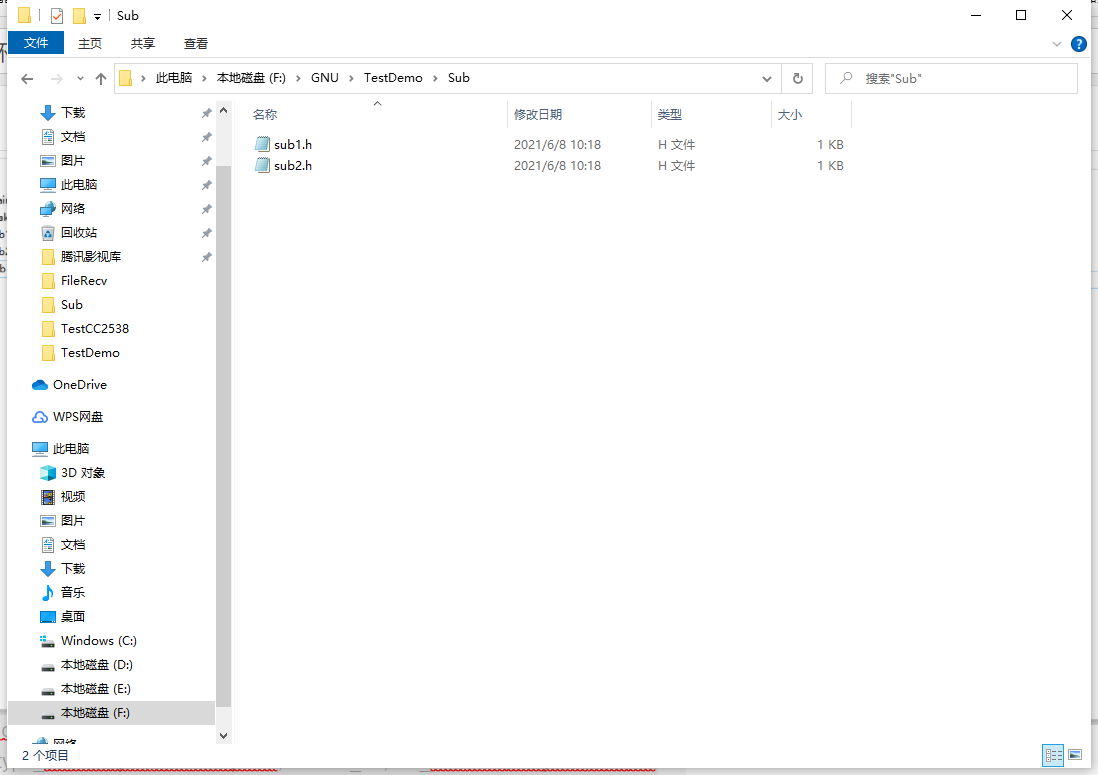The height and width of the screenshot is (775, 1098).
Task: Go up one folder level with the up arrow
Action: click(101, 78)
